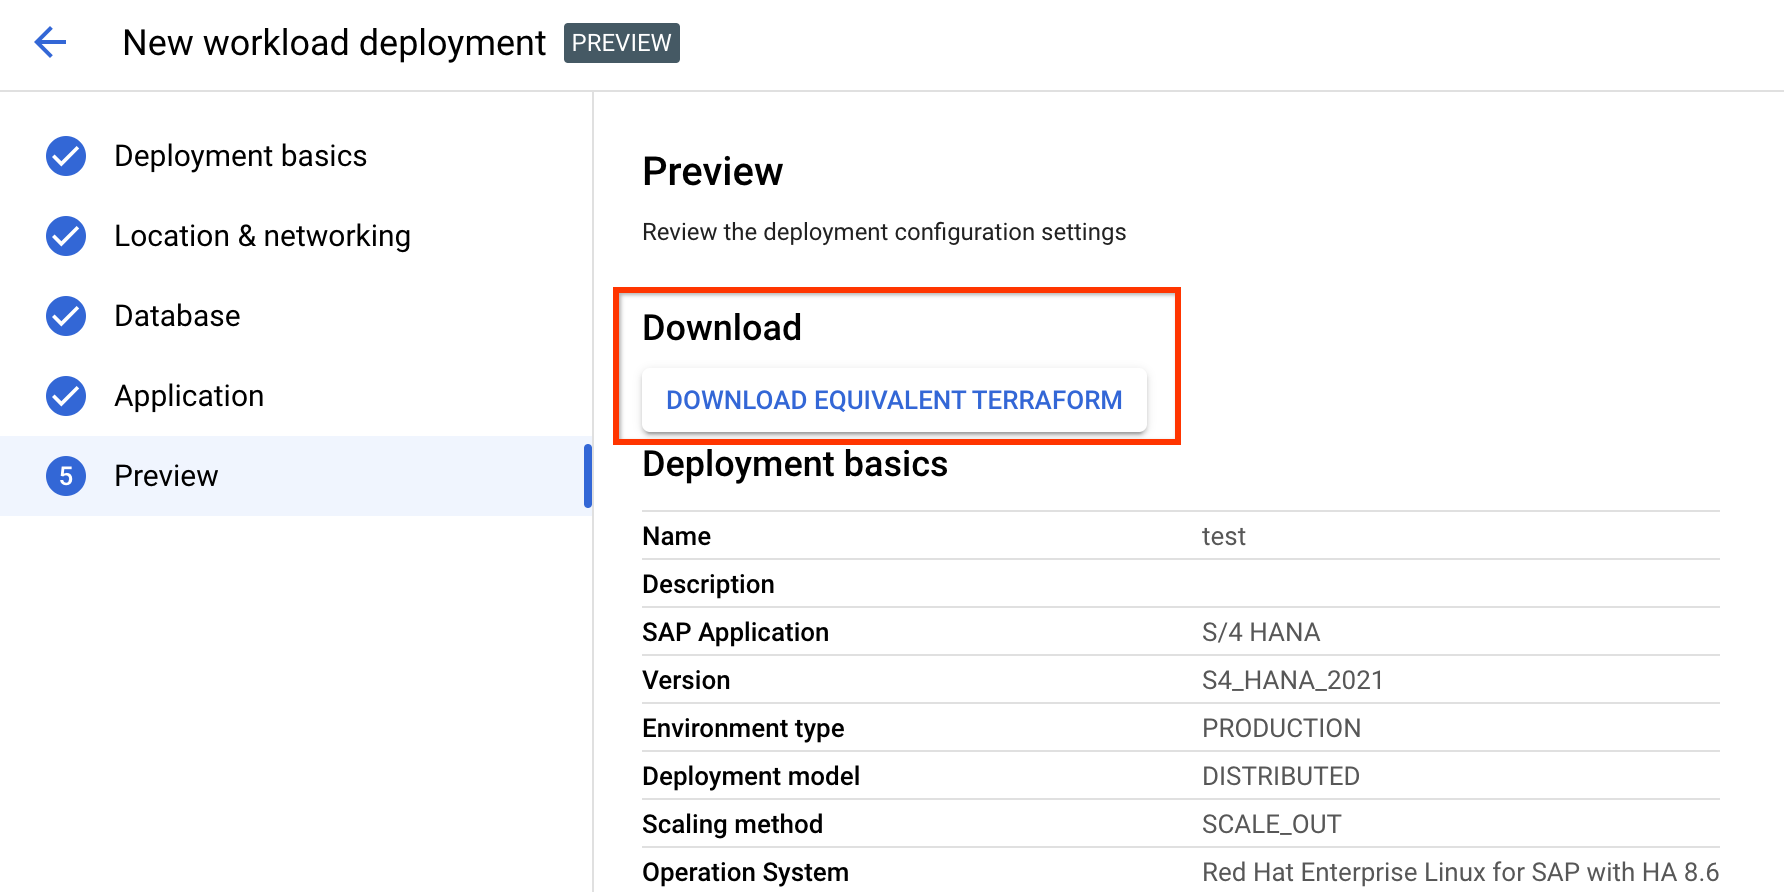Image resolution: width=1784 pixels, height=892 pixels.
Task: Download the equivalent Terraform file
Action: (x=894, y=400)
